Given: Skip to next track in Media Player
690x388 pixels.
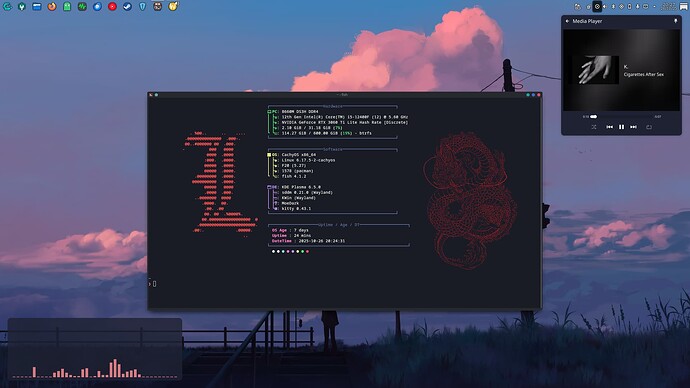Looking at the screenshot, I should pyautogui.click(x=633, y=127).
